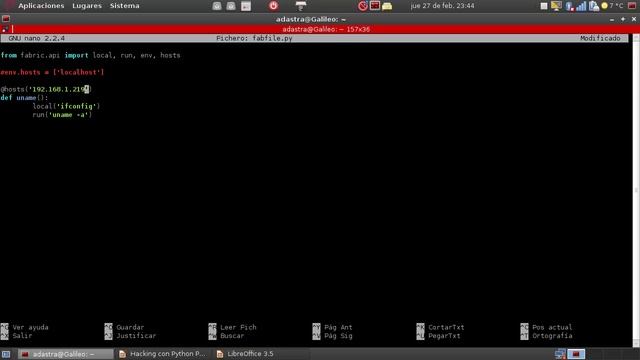Click the active red workspace in the switcher
The image size is (640, 360).
click(x=576, y=354)
